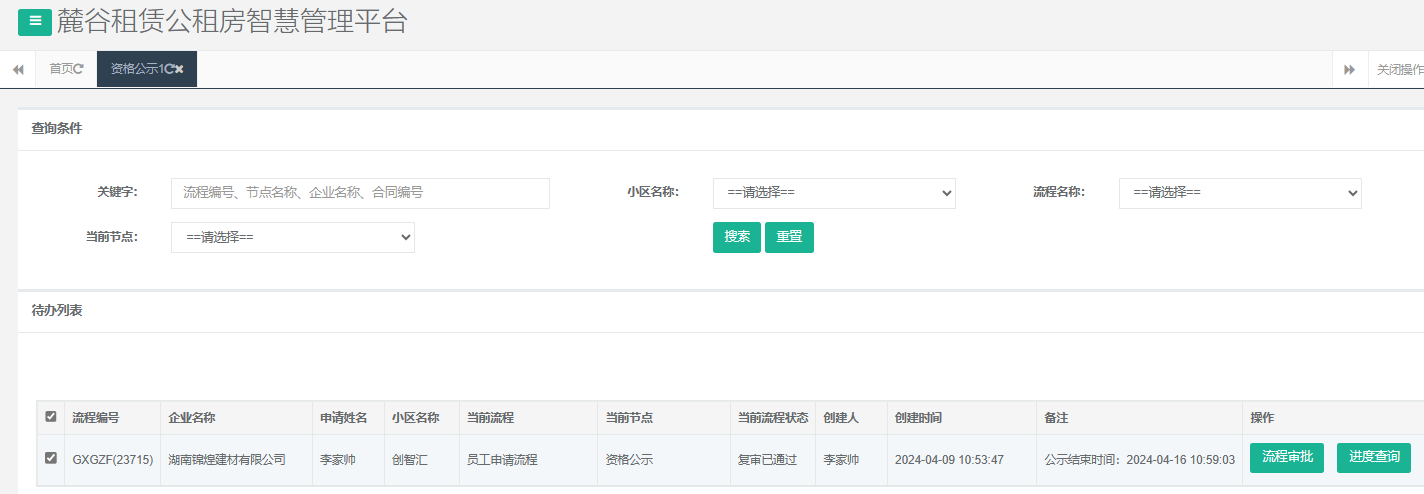Click the 湖南锦煌建材有限公司 cell
This screenshot has height=494, width=1424.
pos(227,460)
